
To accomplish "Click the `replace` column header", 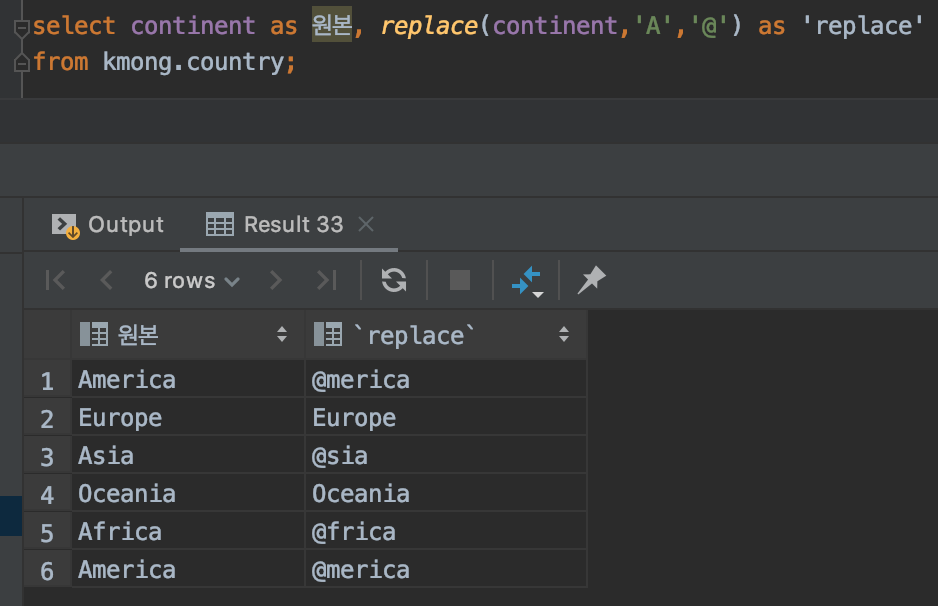I will [x=416, y=335].
